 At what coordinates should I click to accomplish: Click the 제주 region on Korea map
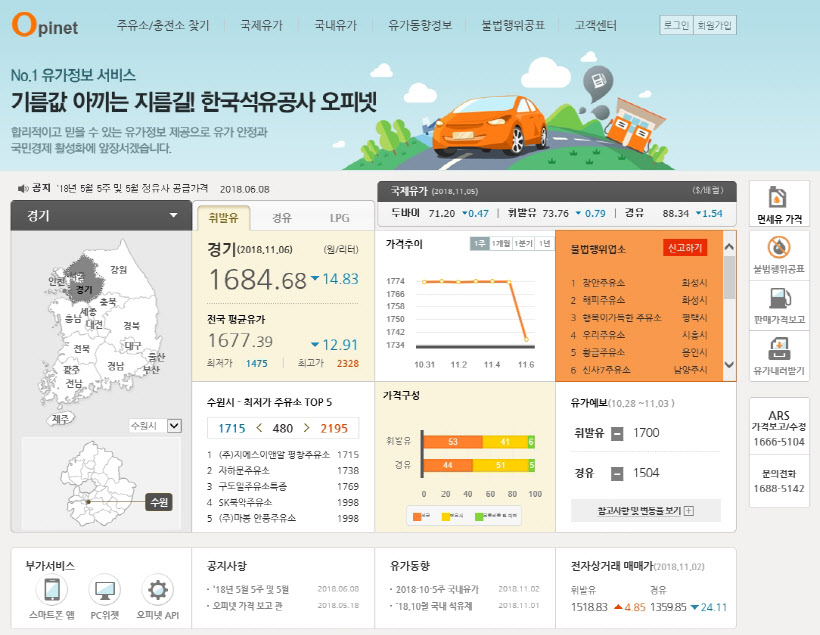[x=60, y=418]
